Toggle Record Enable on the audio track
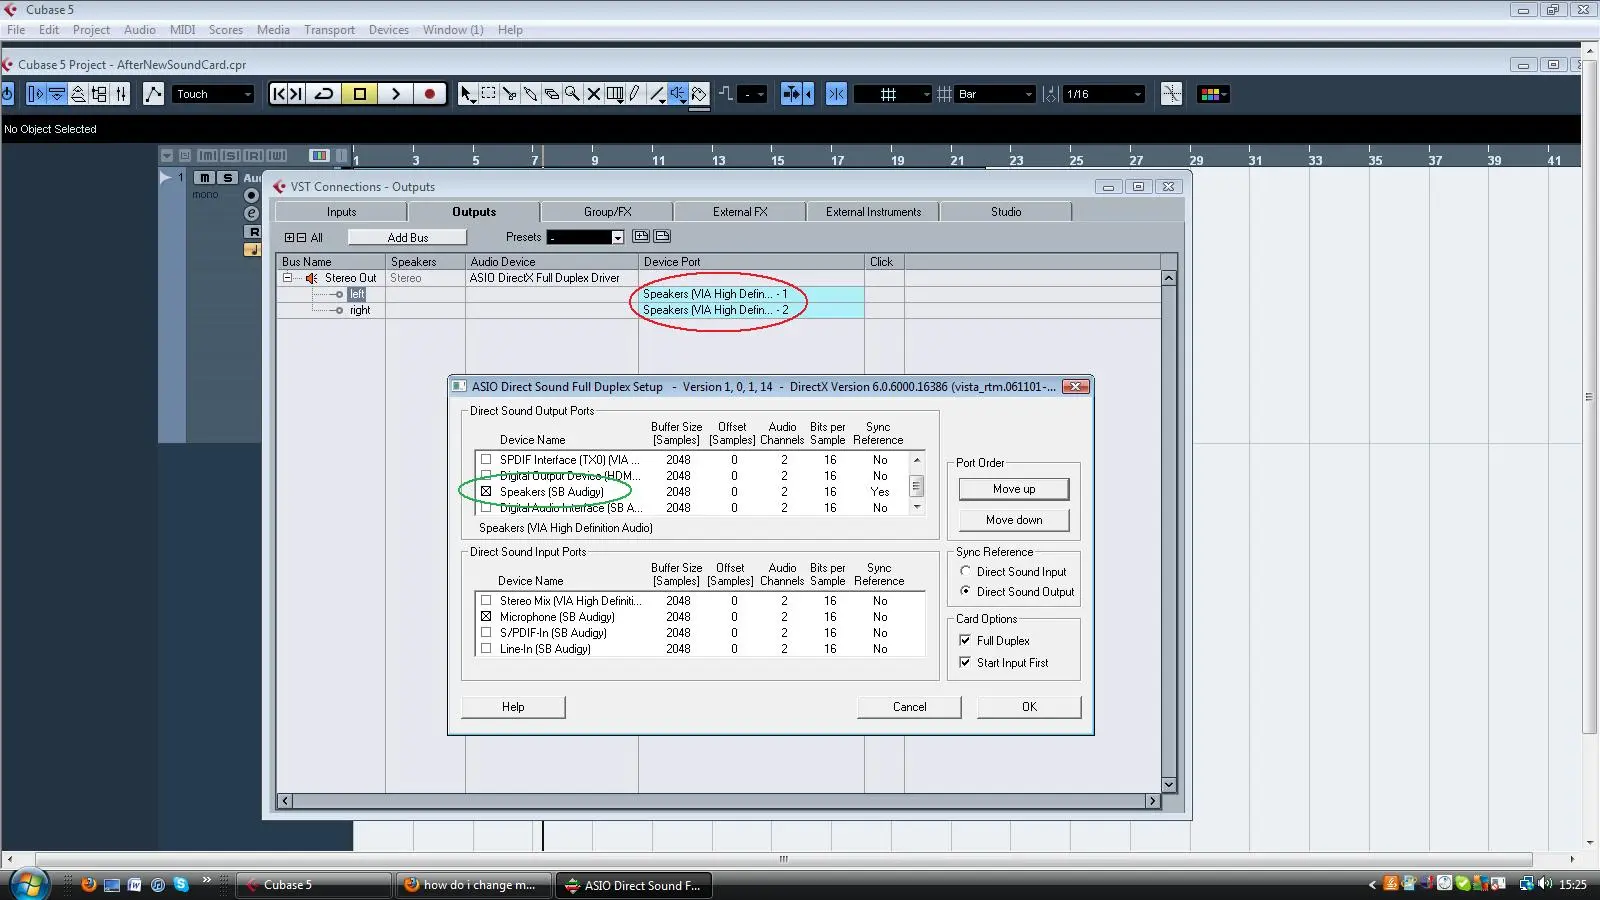The width and height of the screenshot is (1600, 900). [x=251, y=195]
